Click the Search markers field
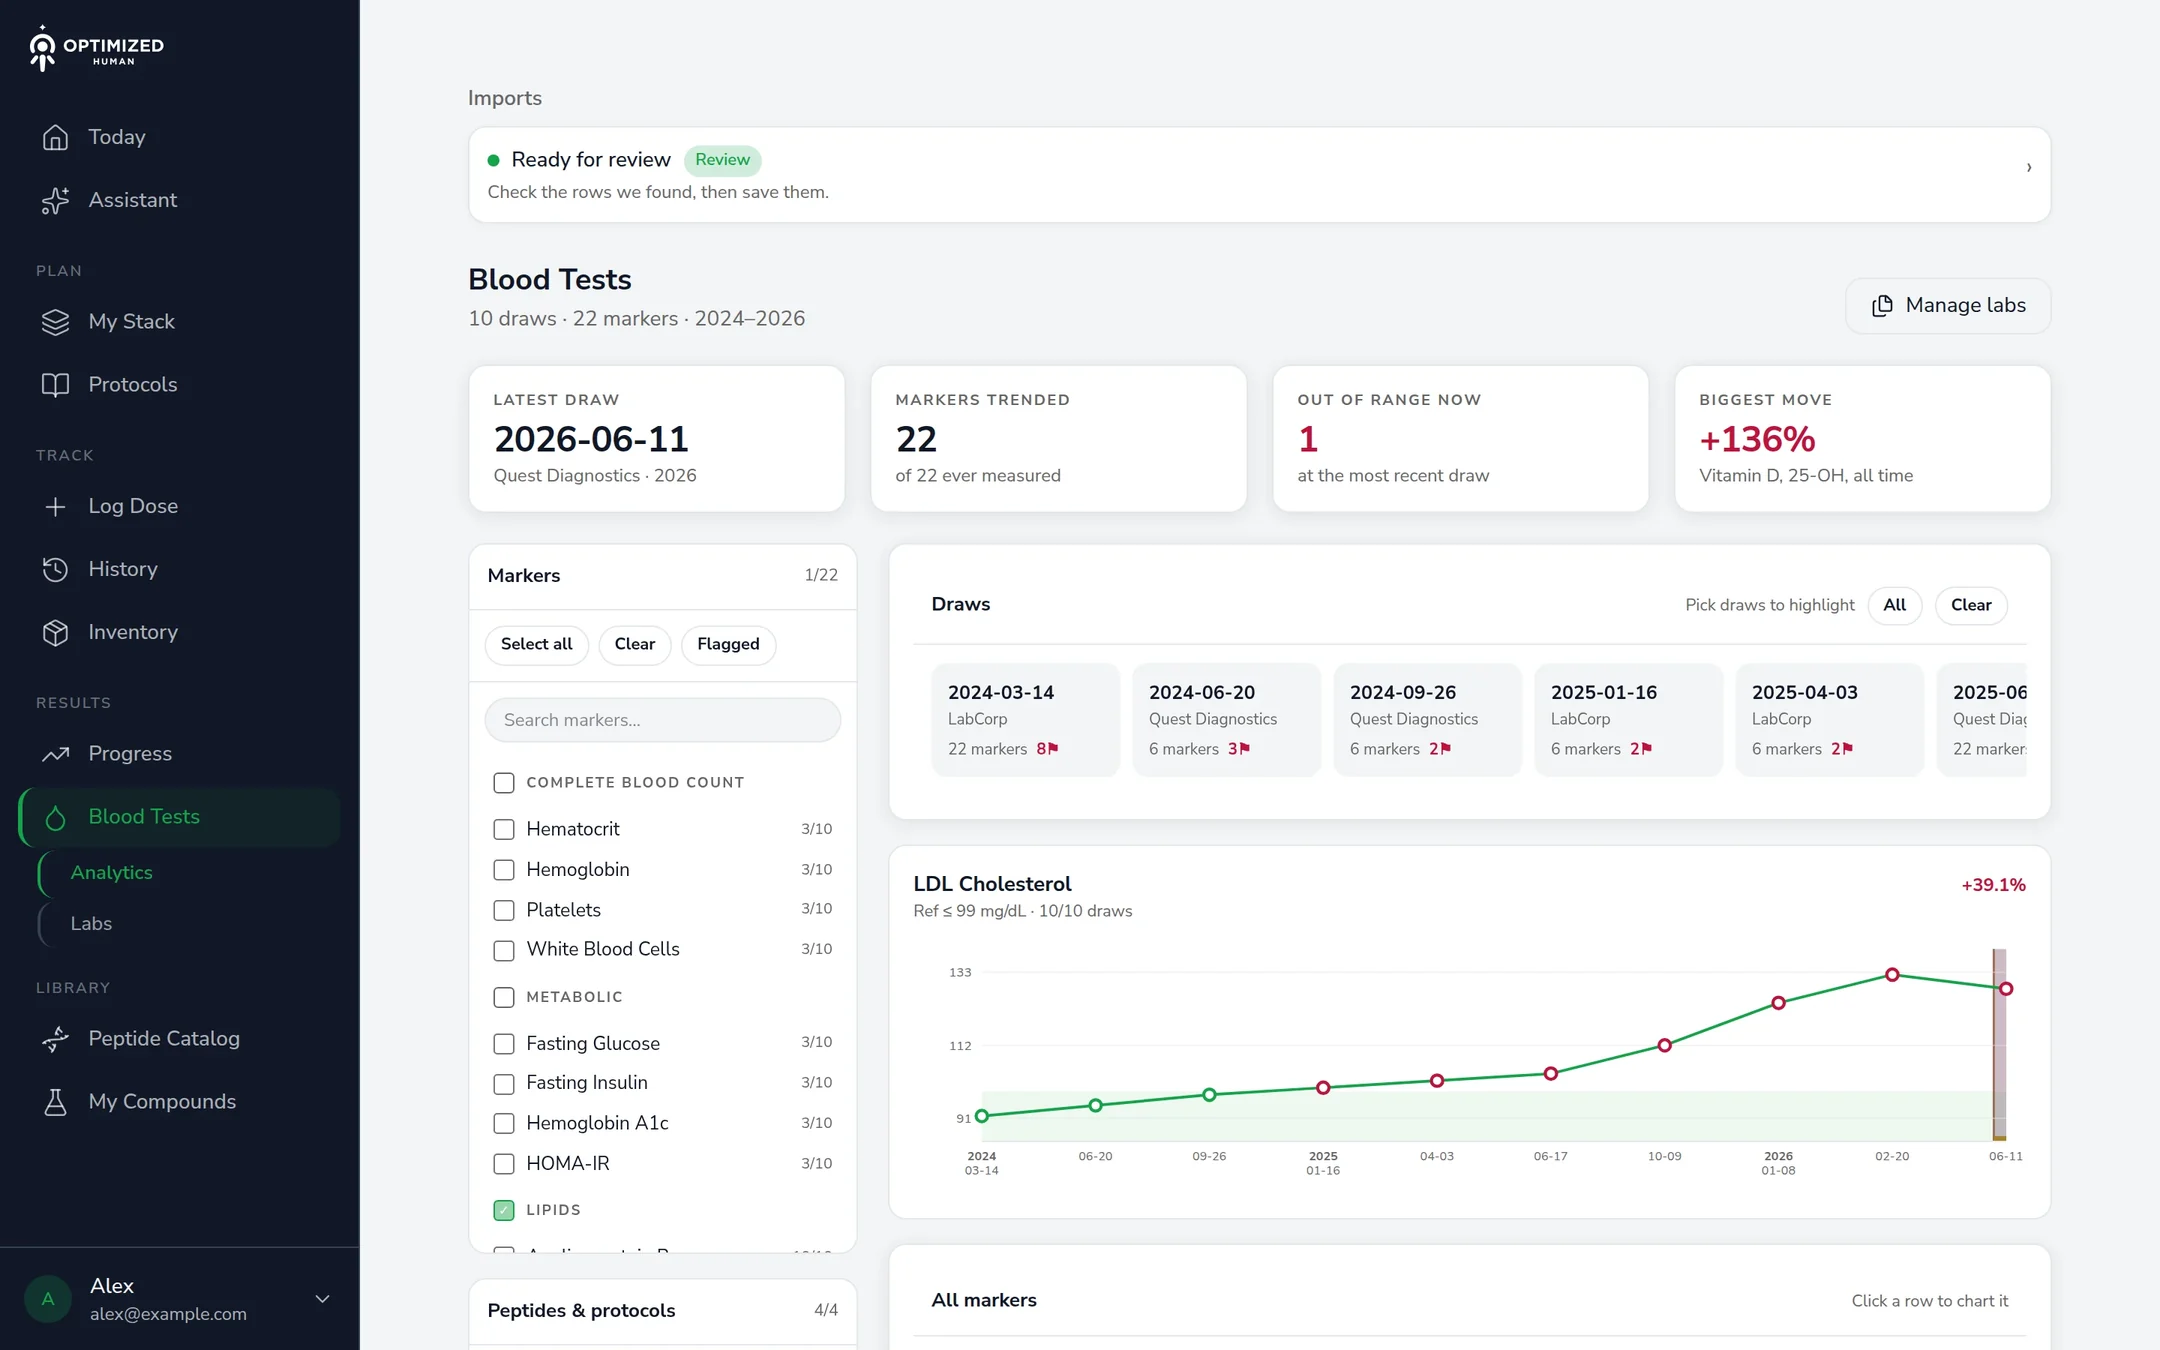The height and width of the screenshot is (1350, 2160). click(663, 720)
